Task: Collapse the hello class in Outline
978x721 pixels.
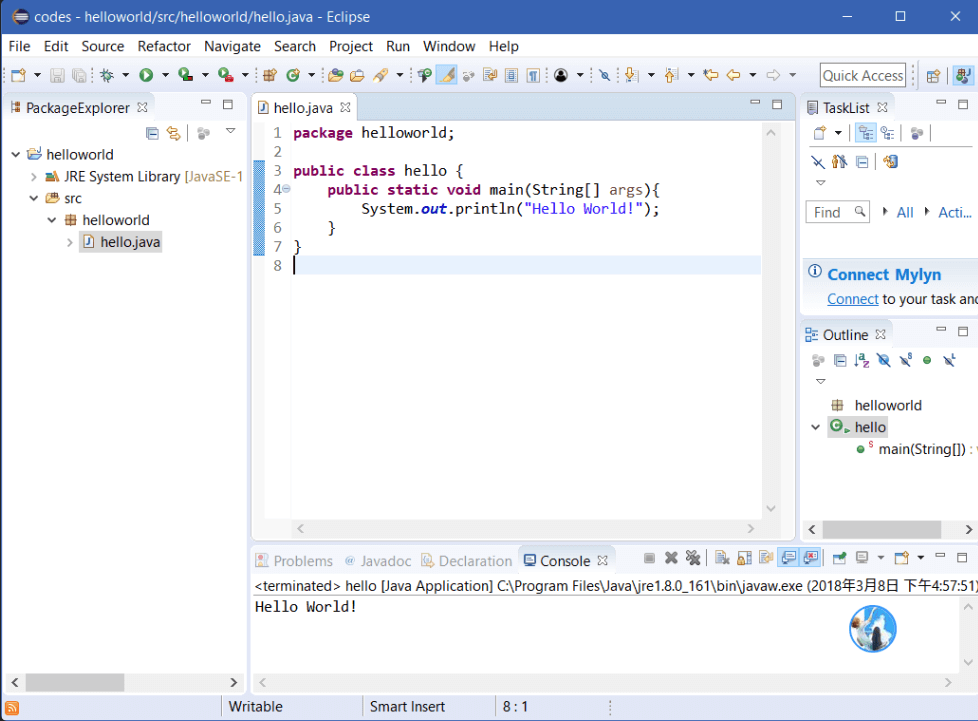Action: (815, 427)
